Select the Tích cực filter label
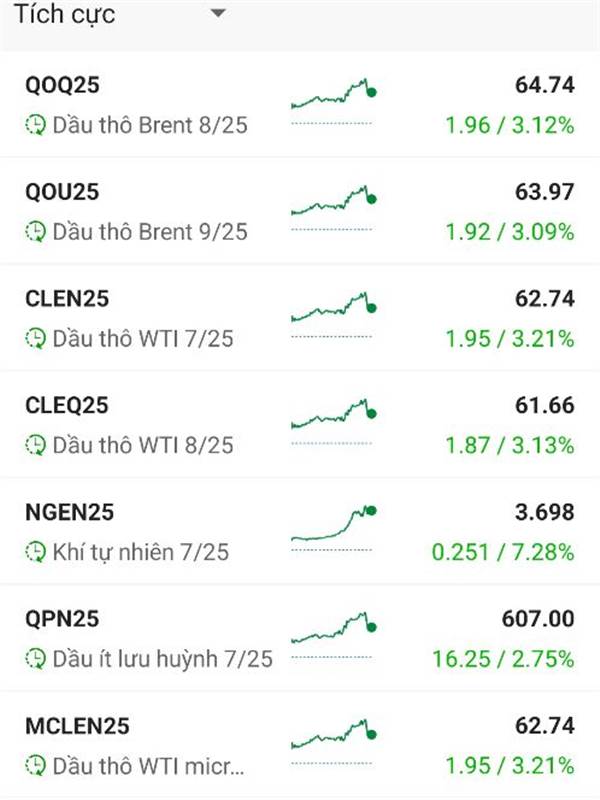The height and width of the screenshot is (800, 600). pyautogui.click(x=64, y=14)
